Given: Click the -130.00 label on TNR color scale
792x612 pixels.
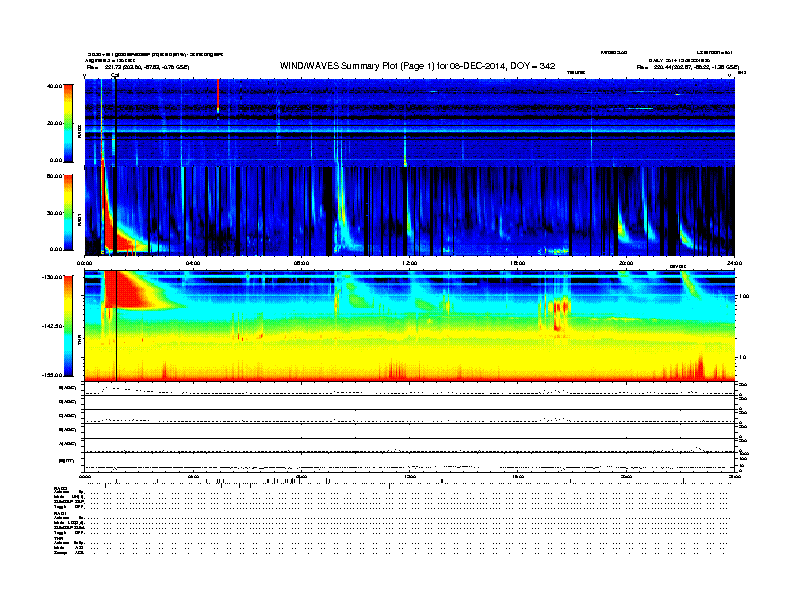Looking at the screenshot, I should [52, 277].
